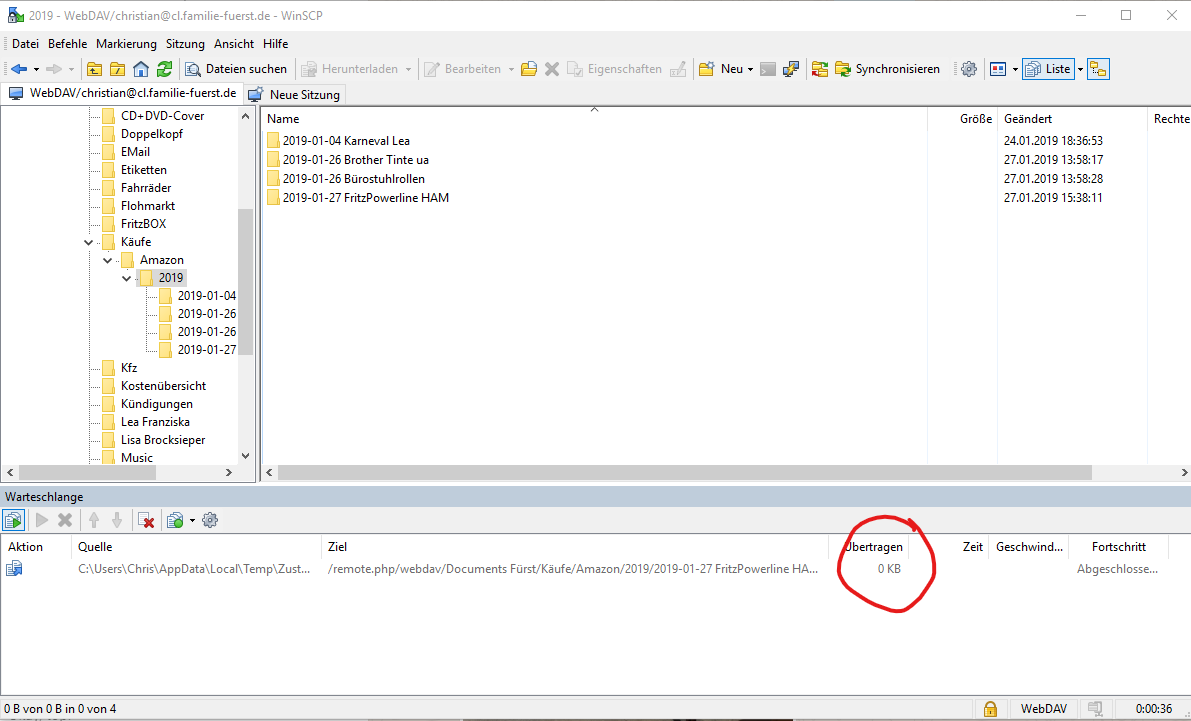Click the WebDAV indicator in the status bar
The image size is (1191, 721).
[x=1042, y=708]
